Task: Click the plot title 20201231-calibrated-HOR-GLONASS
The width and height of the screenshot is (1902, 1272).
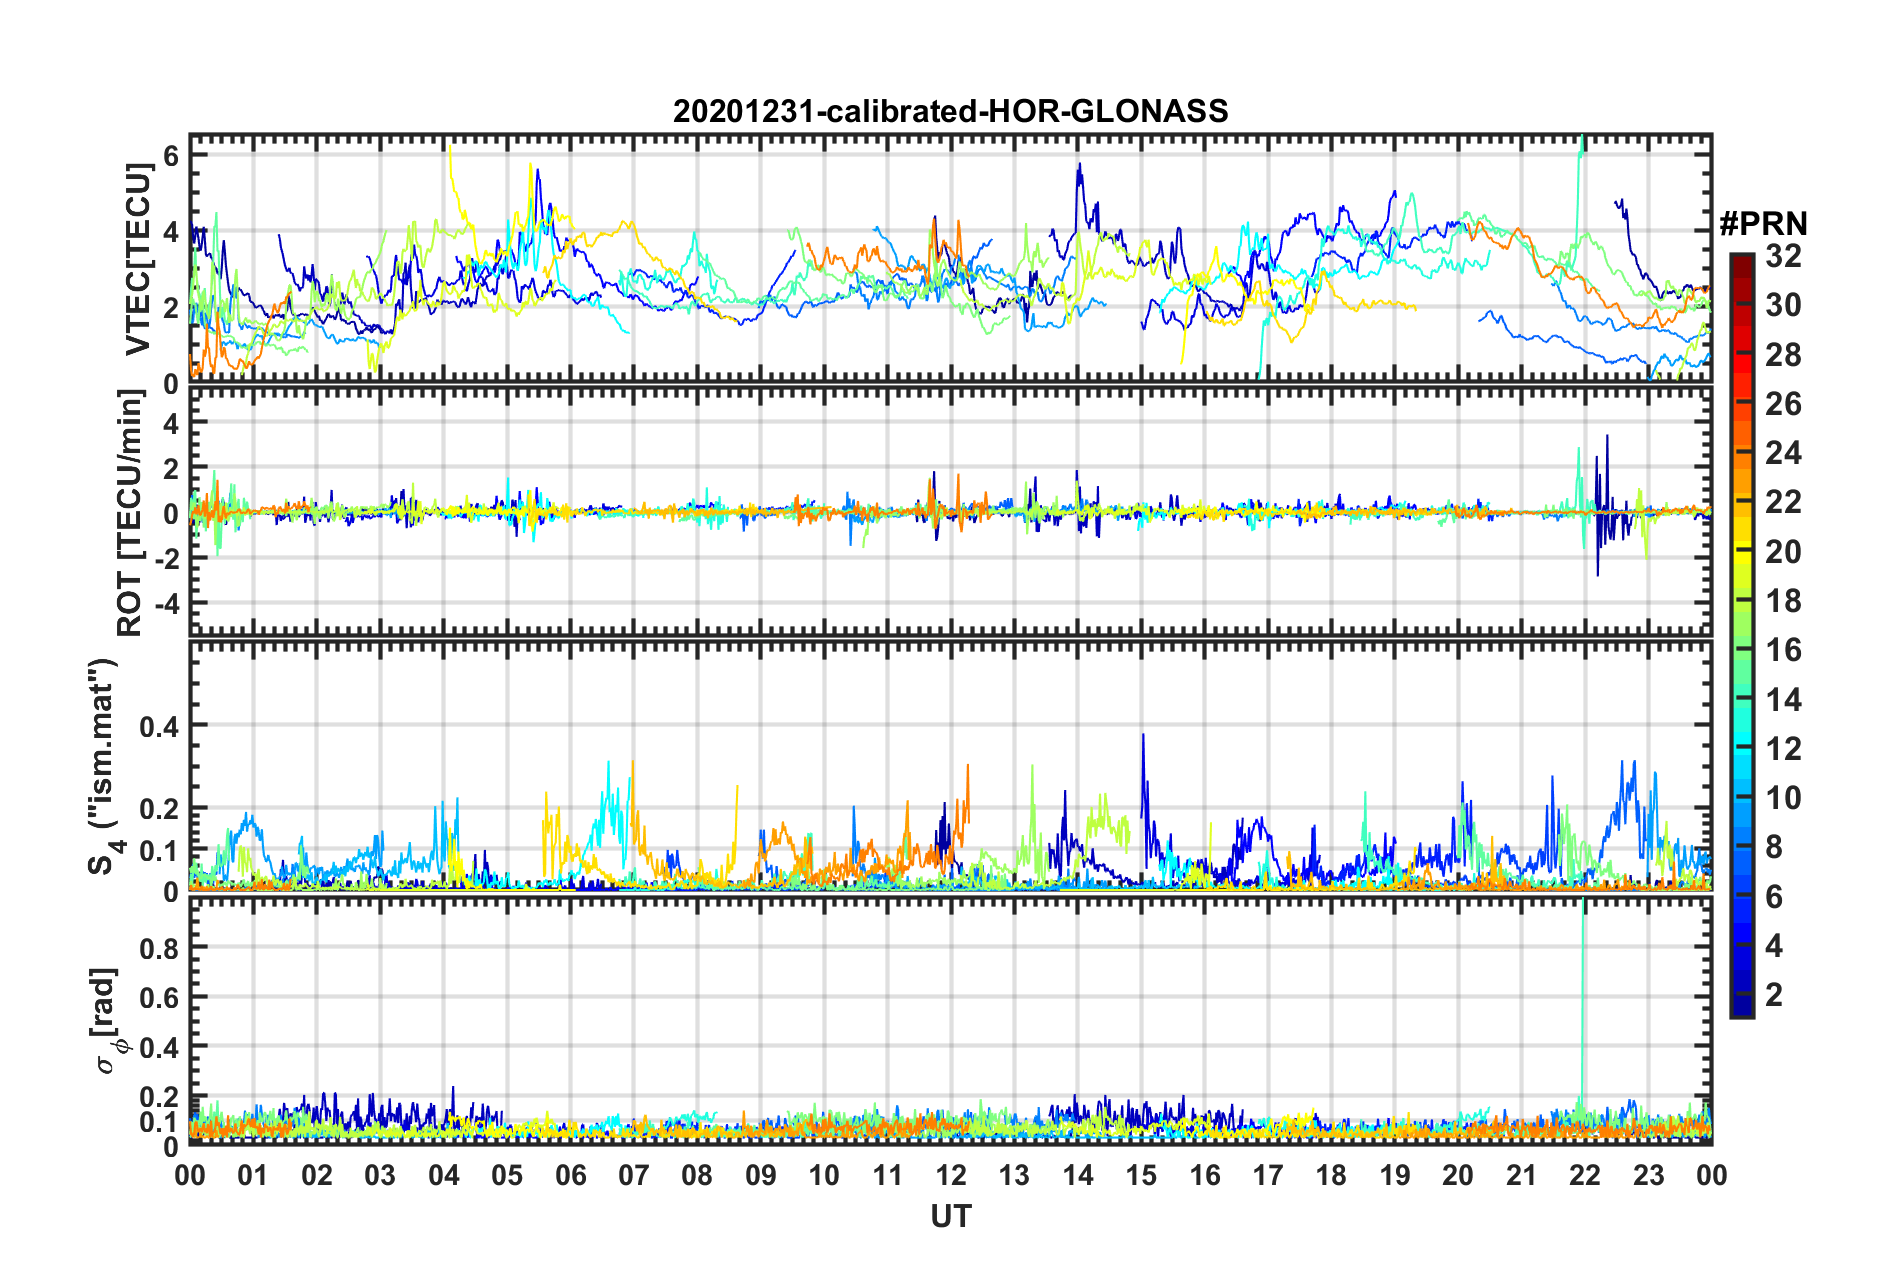Action: pyautogui.click(x=950, y=111)
